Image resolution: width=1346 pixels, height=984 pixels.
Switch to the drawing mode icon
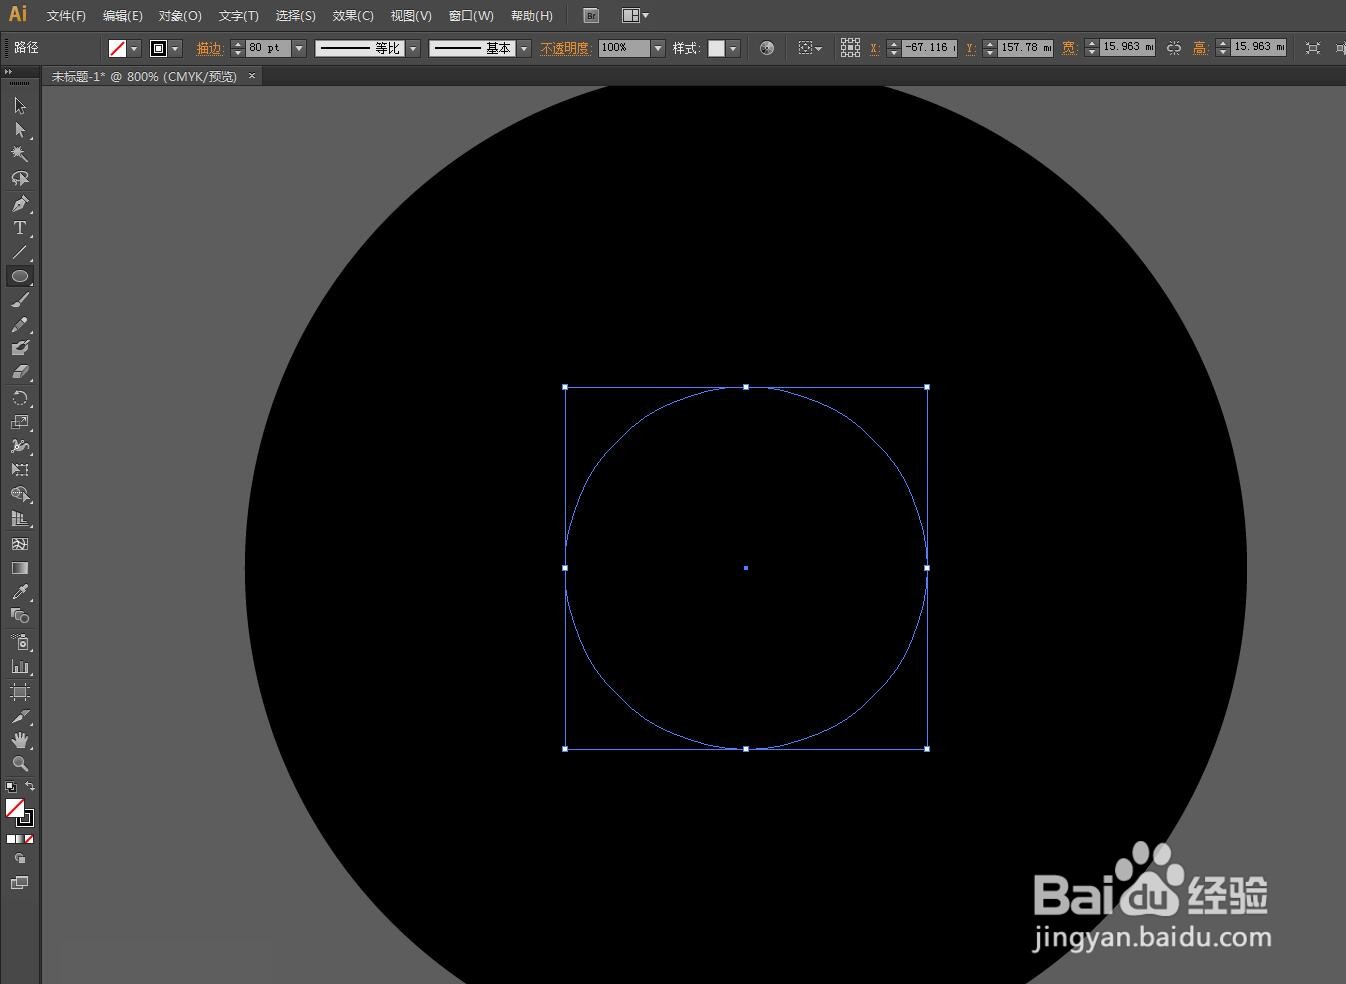(x=20, y=859)
